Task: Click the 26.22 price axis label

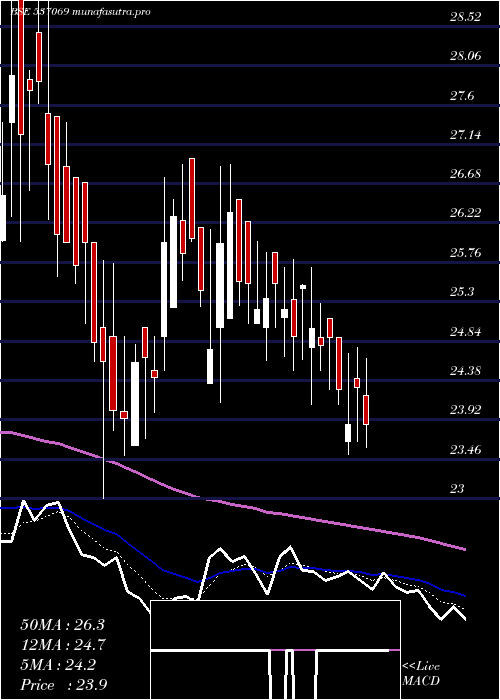Action: pyautogui.click(x=466, y=212)
